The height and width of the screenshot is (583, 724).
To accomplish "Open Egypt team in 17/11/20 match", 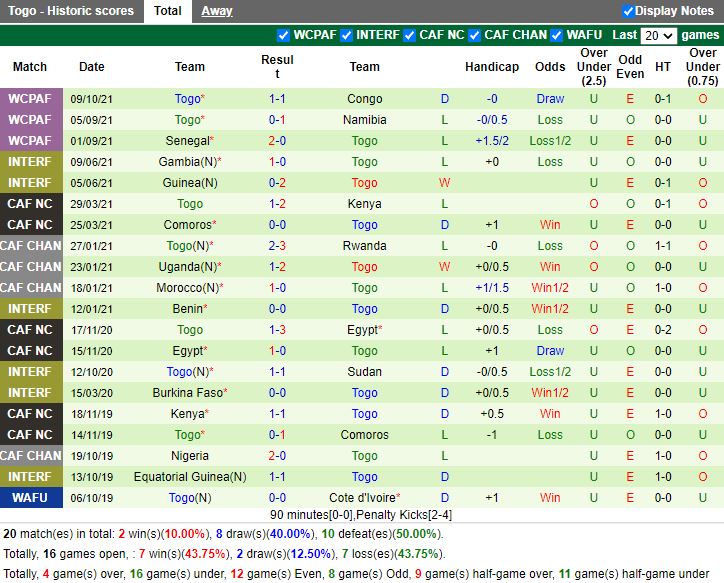I will (363, 330).
